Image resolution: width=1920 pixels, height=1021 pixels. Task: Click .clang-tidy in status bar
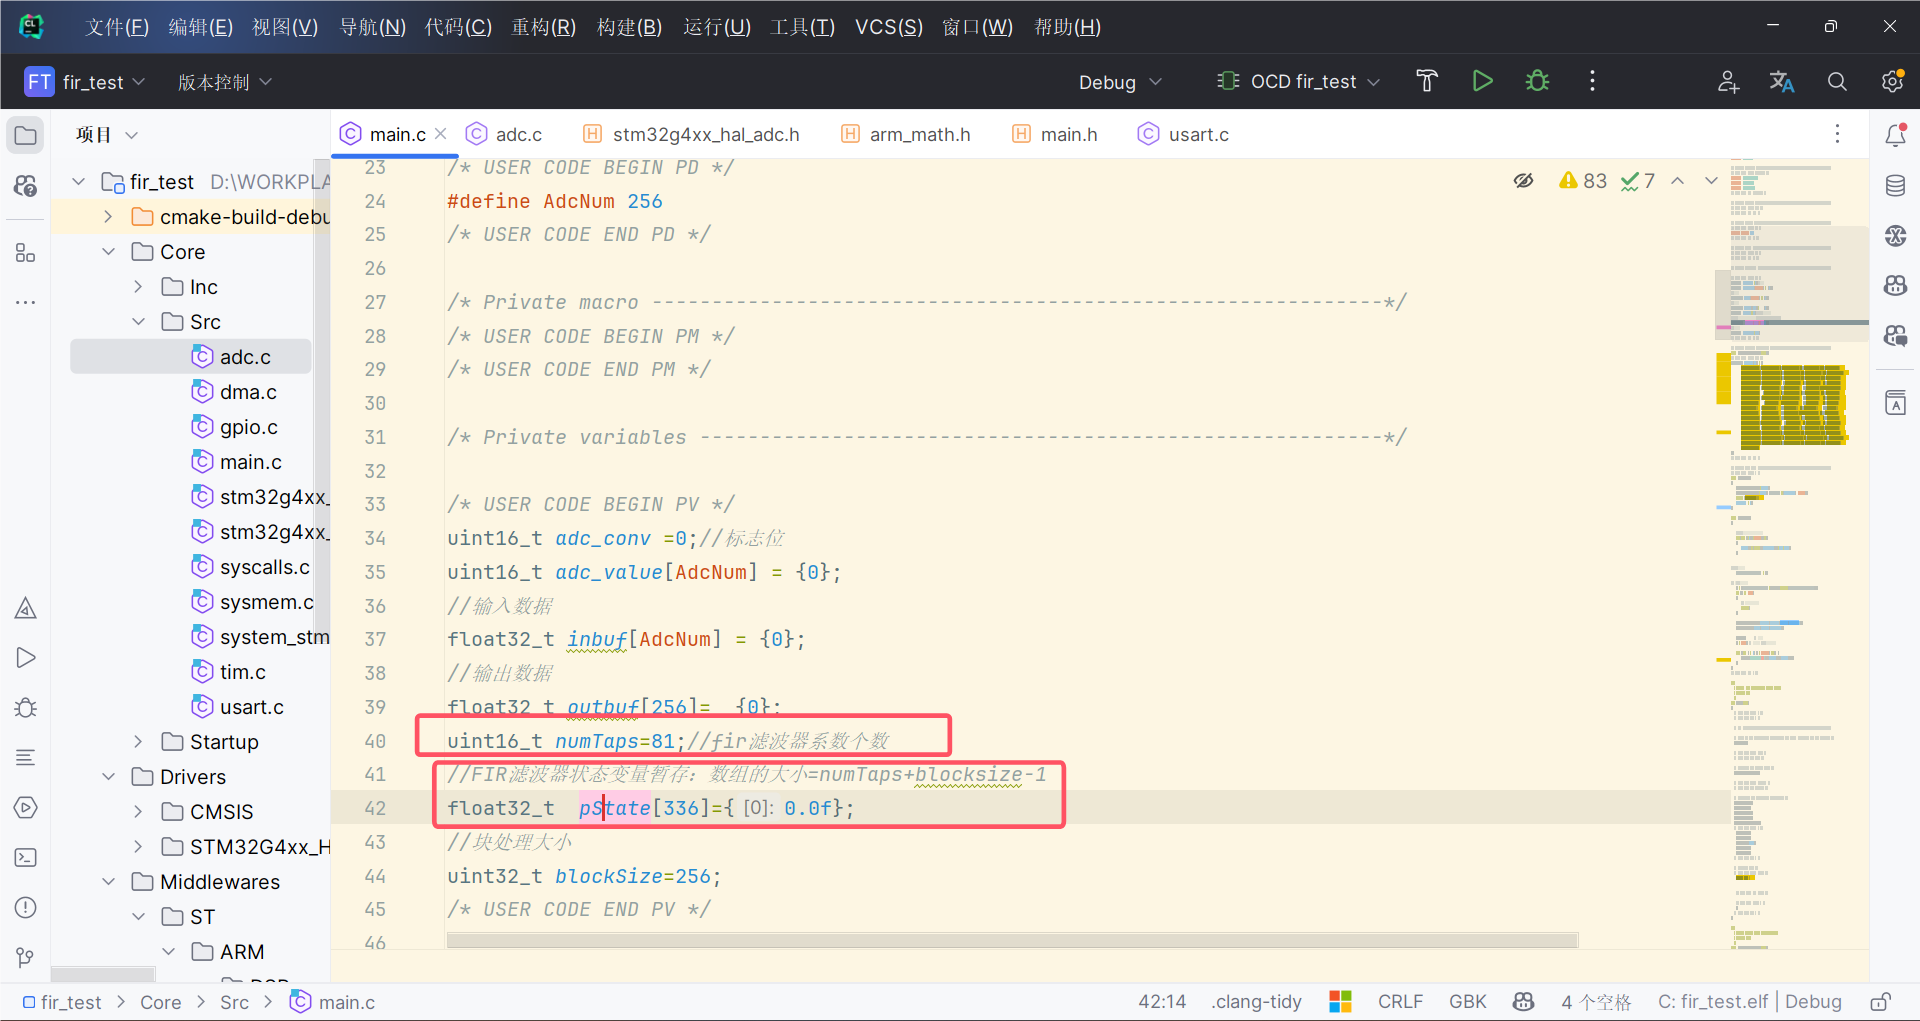coord(1257,1002)
